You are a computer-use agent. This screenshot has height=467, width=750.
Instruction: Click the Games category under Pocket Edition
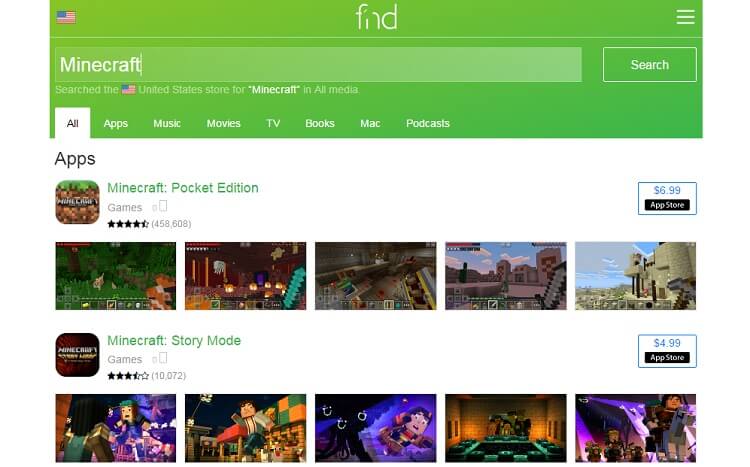pyautogui.click(x=125, y=207)
